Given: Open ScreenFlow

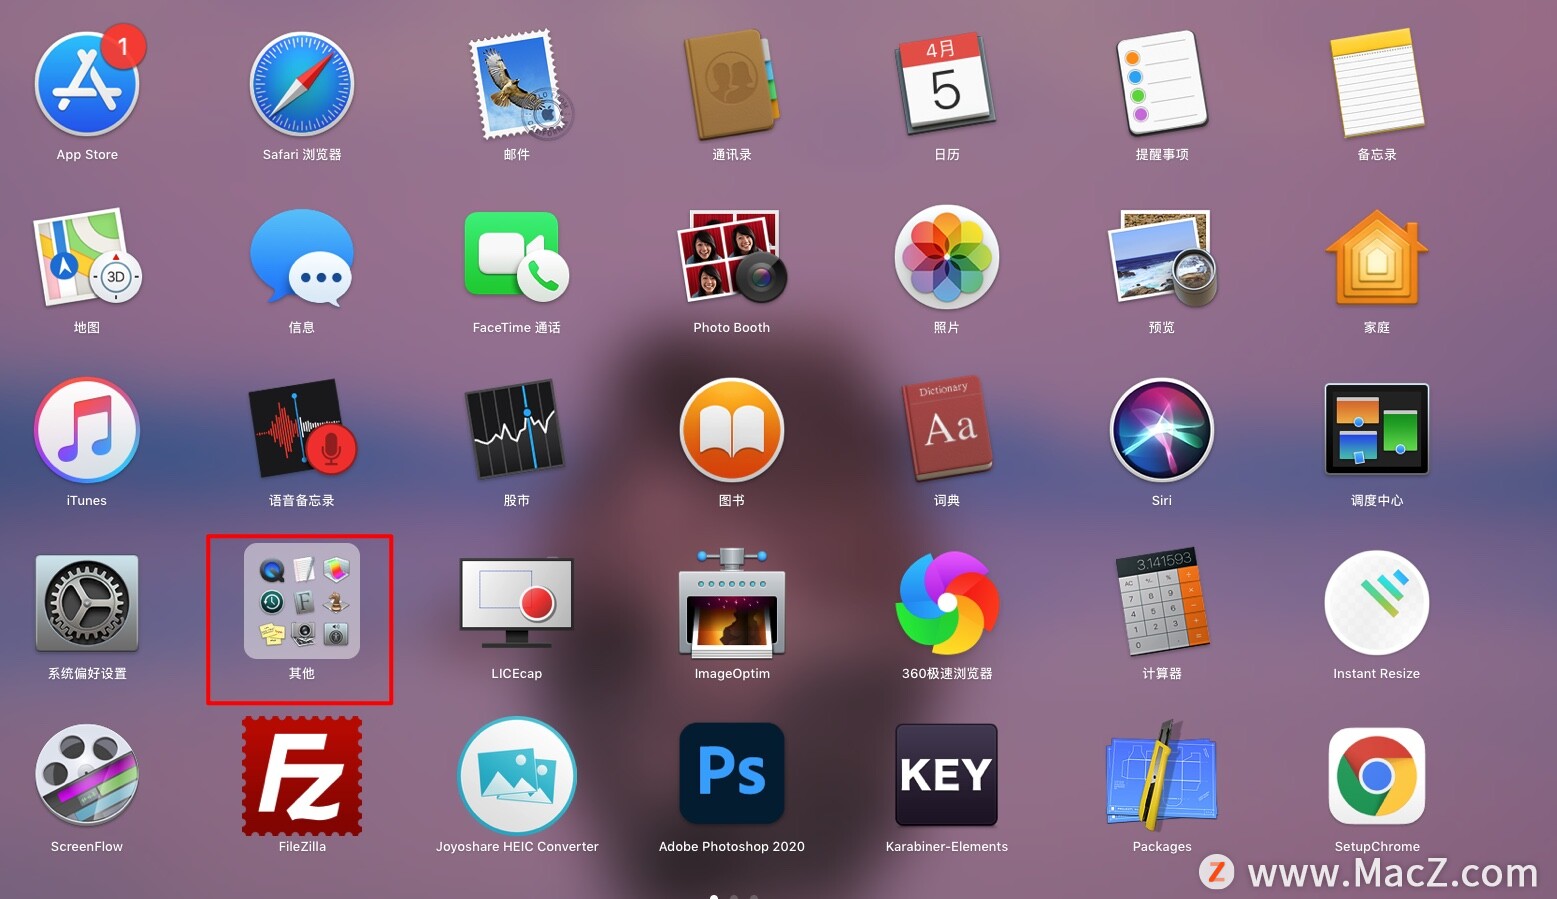Looking at the screenshot, I should 87,776.
